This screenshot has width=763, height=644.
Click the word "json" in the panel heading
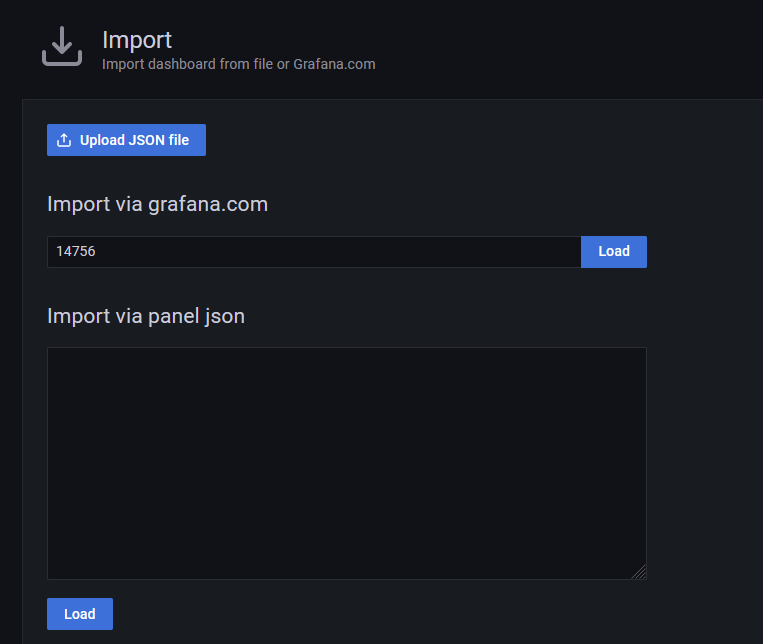[x=224, y=316]
